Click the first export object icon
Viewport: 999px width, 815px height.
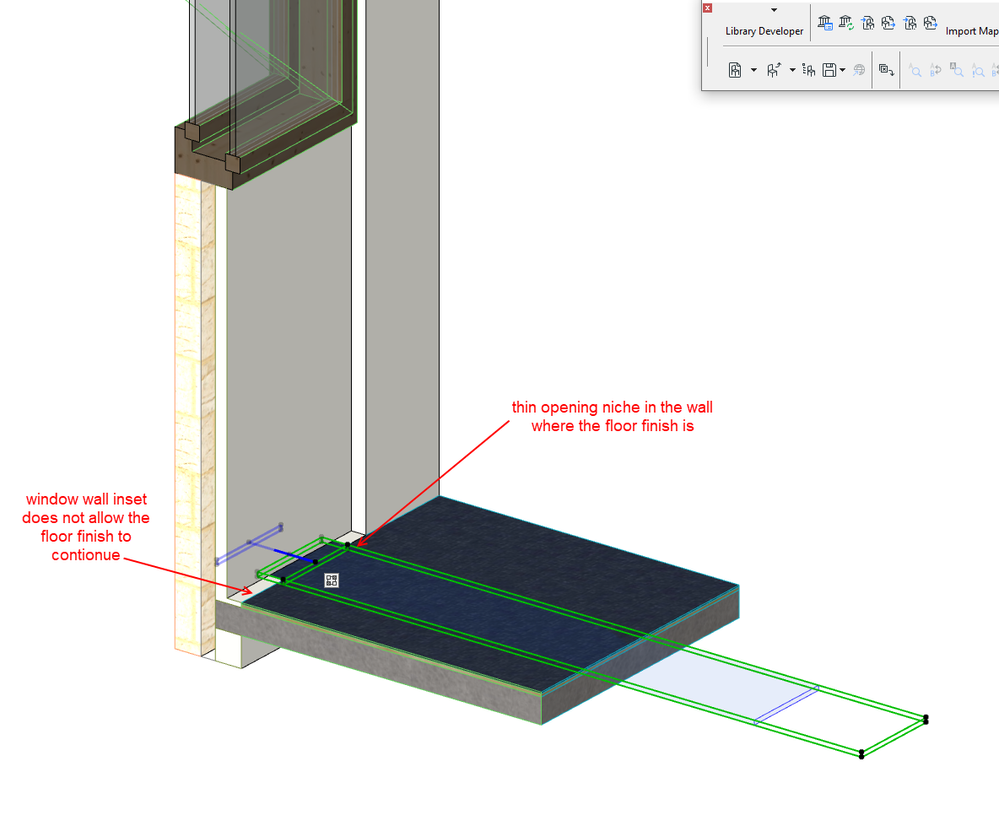888,24
